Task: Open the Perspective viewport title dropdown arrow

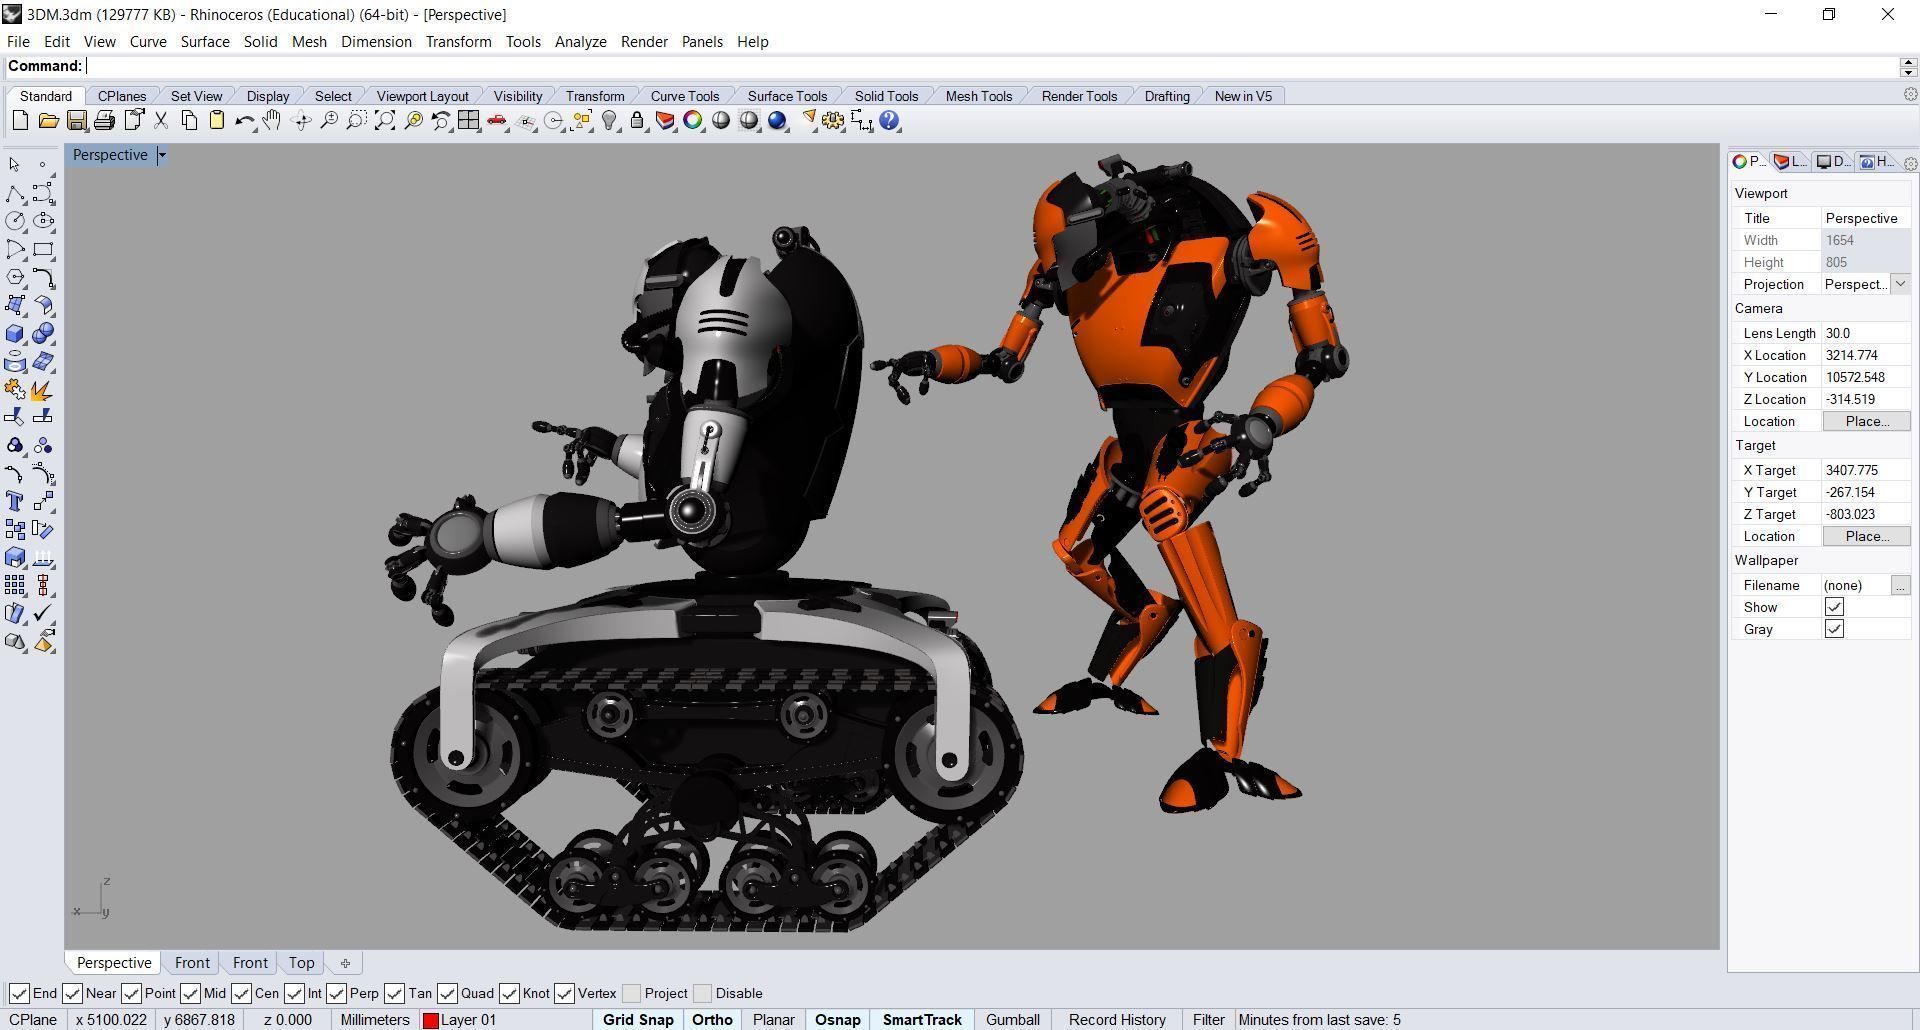Action: pyautogui.click(x=162, y=155)
